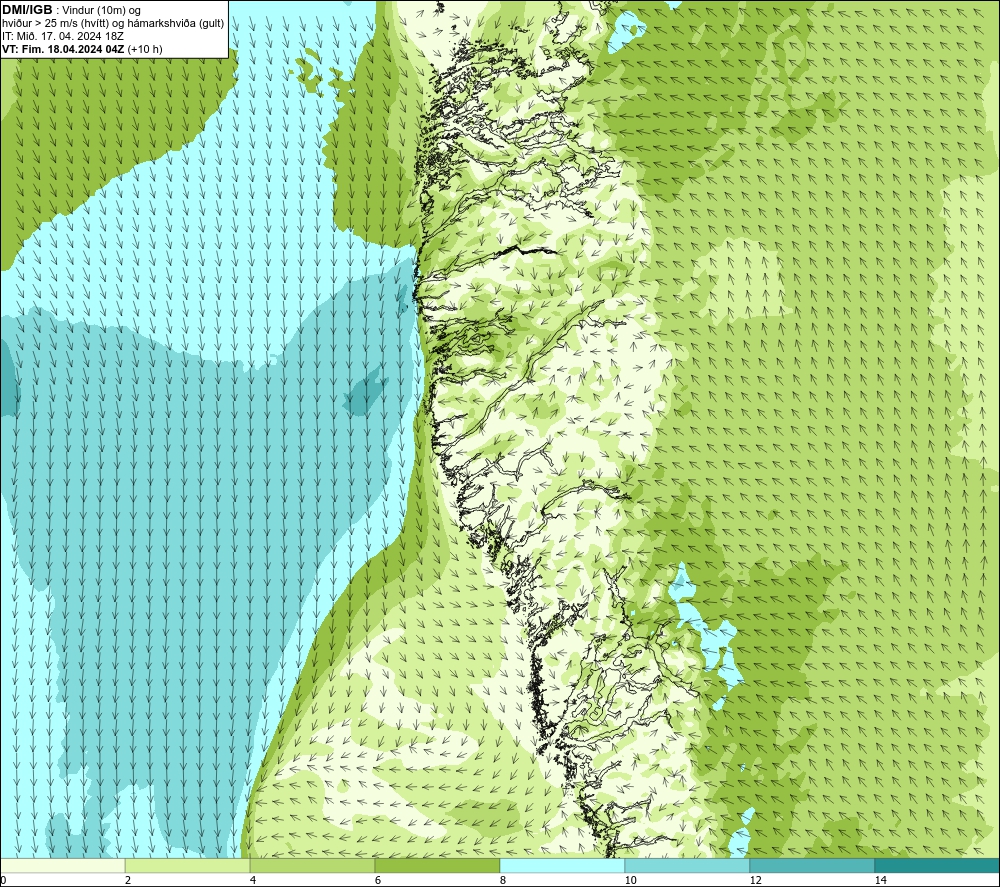Click the 0–2 m/s palest color swatch
The height and width of the screenshot is (887, 1000).
coord(62,865)
